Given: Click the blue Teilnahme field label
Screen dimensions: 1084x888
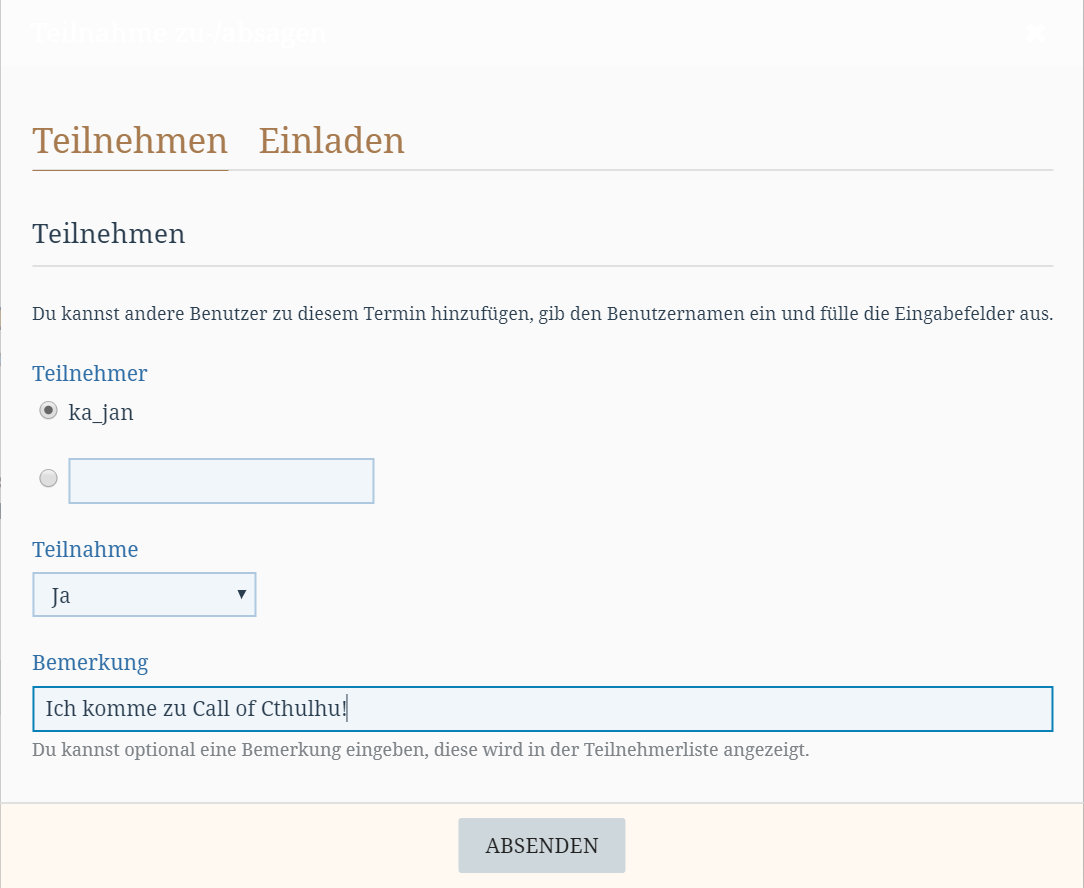Looking at the screenshot, I should [85, 550].
